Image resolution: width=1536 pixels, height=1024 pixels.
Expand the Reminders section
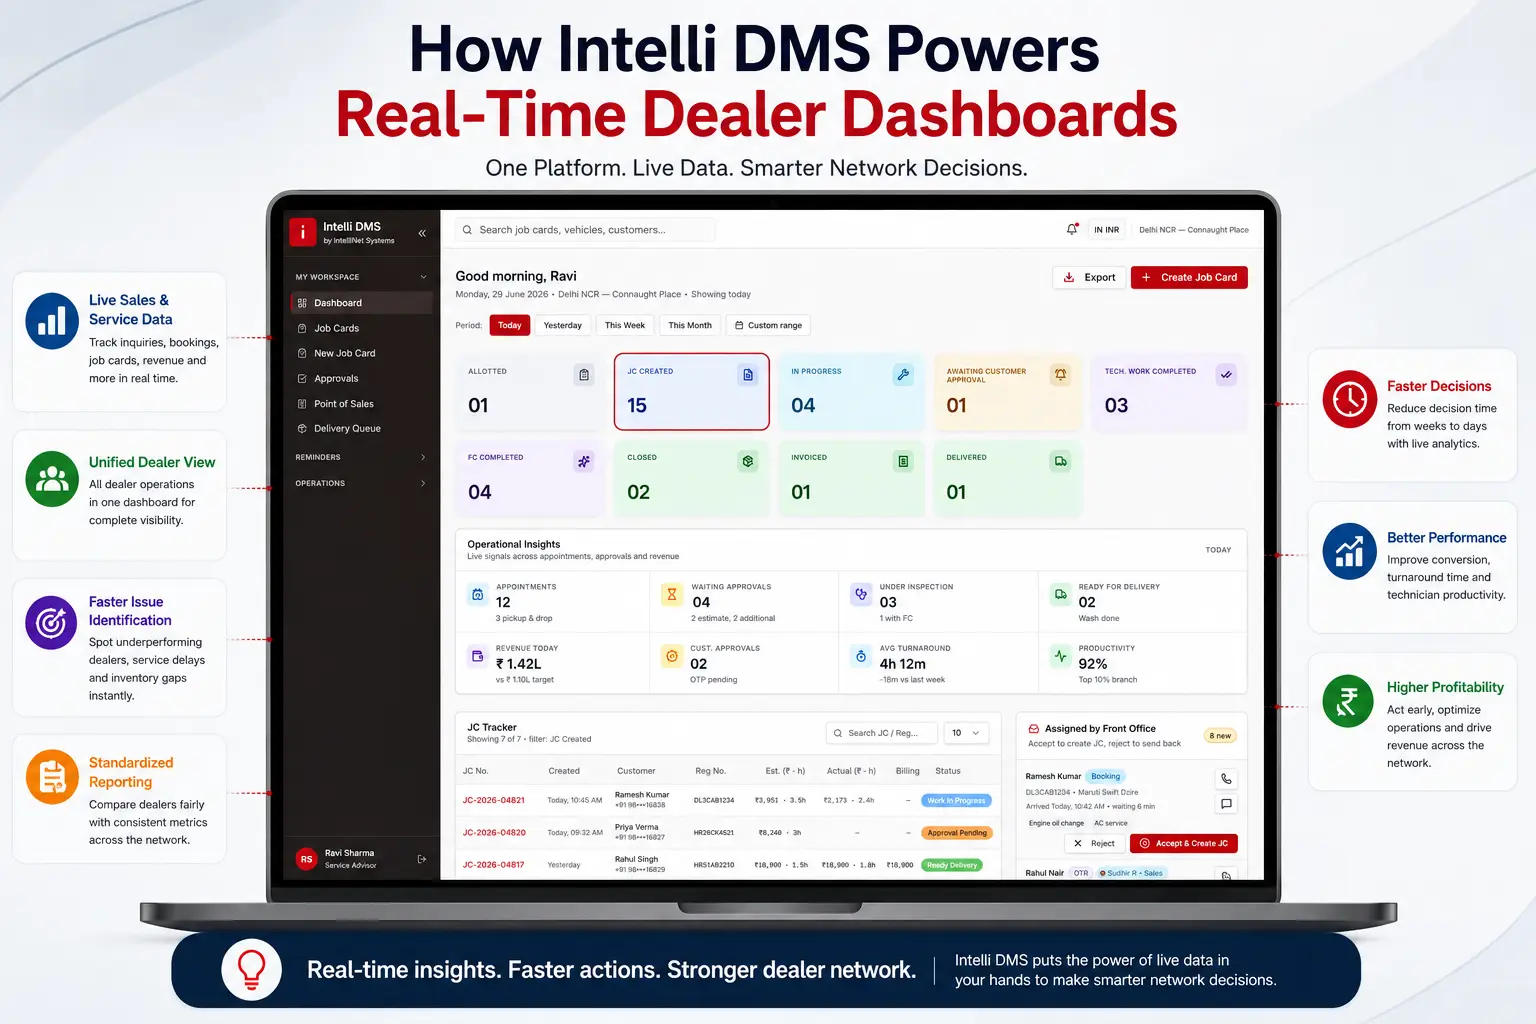point(423,457)
